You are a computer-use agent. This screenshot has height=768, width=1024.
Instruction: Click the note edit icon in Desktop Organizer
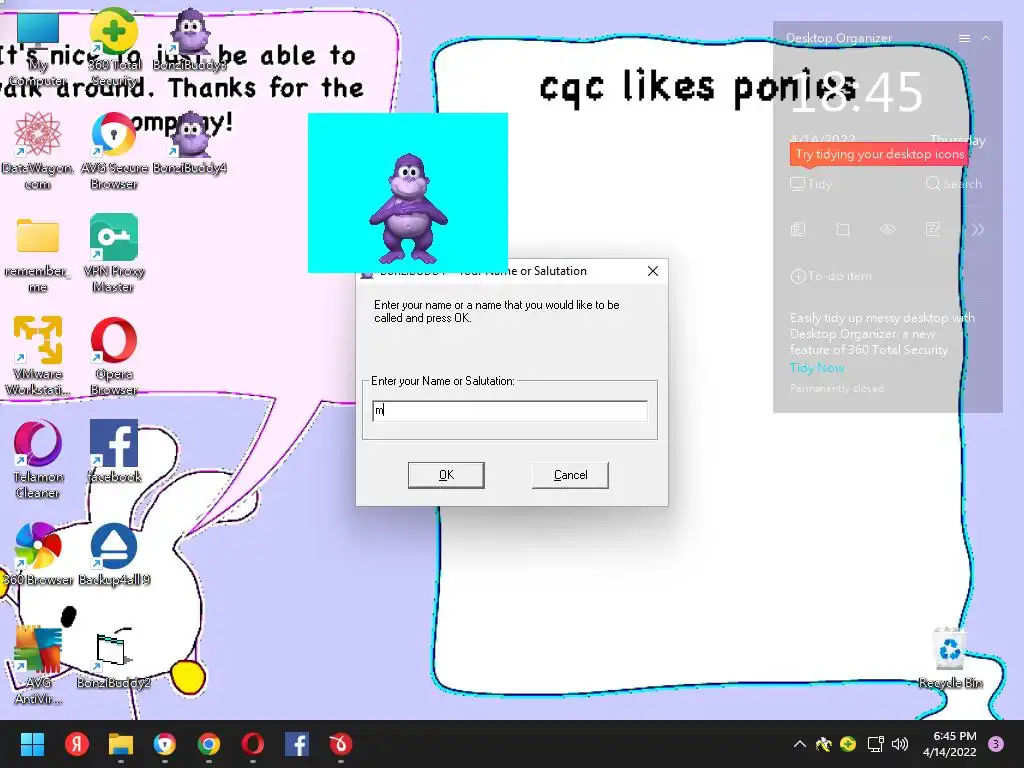click(x=933, y=229)
